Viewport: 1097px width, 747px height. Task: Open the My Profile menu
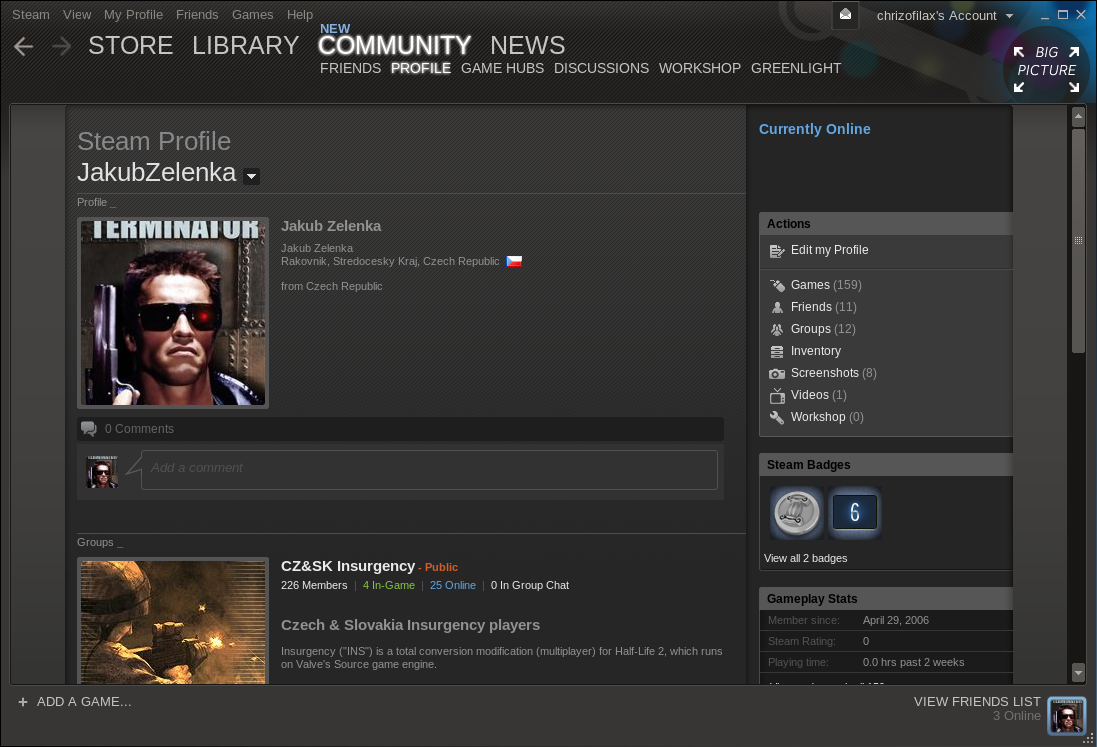133,15
